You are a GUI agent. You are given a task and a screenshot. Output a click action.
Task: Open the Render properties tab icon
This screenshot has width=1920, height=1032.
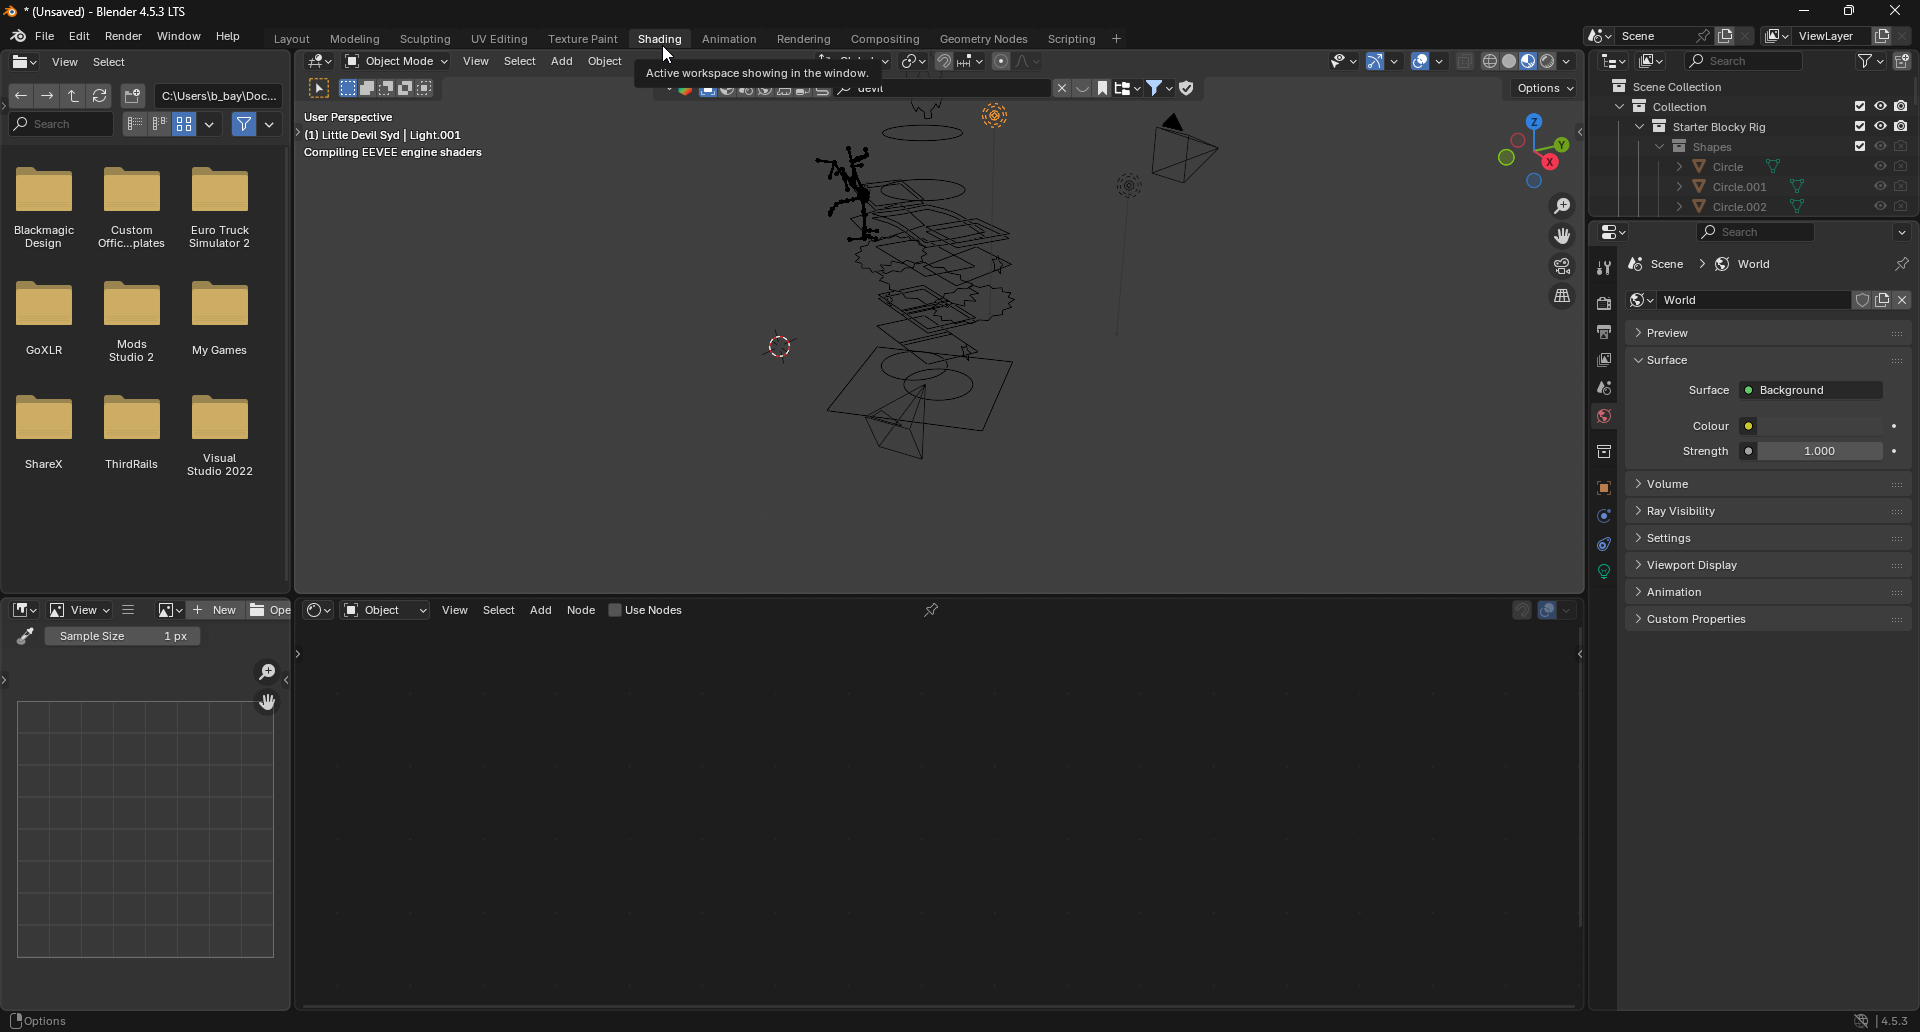[1604, 304]
